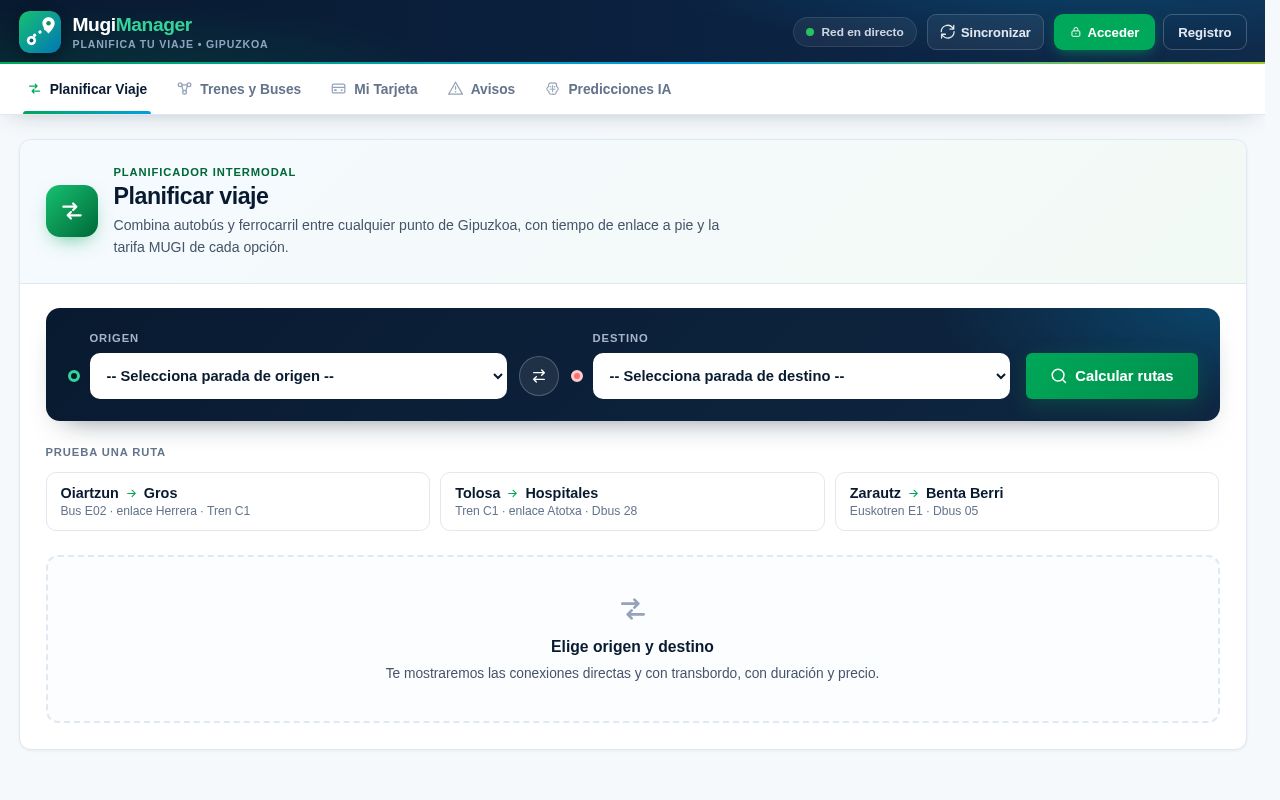This screenshot has width=1280, height=800.
Task: Click the Acceder login button
Action: tap(1104, 32)
